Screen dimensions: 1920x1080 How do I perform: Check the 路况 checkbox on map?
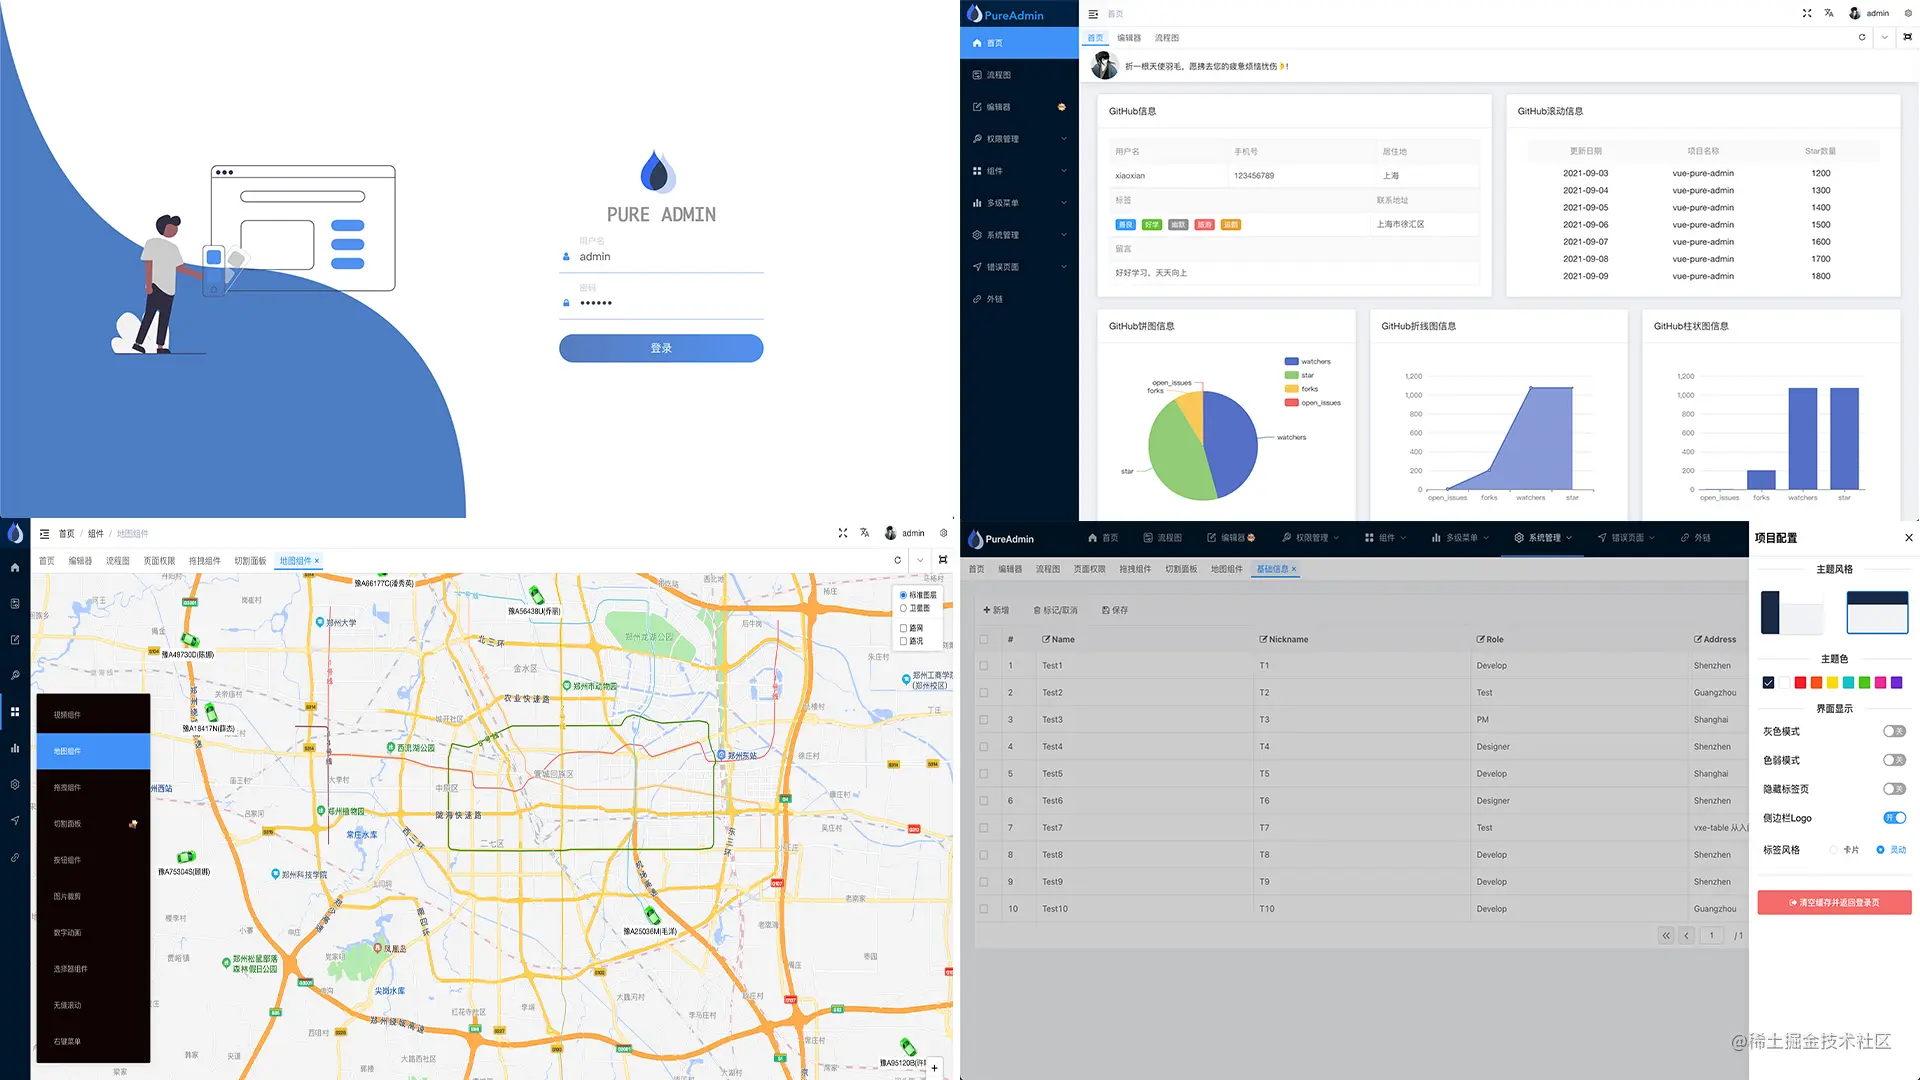[x=903, y=641]
